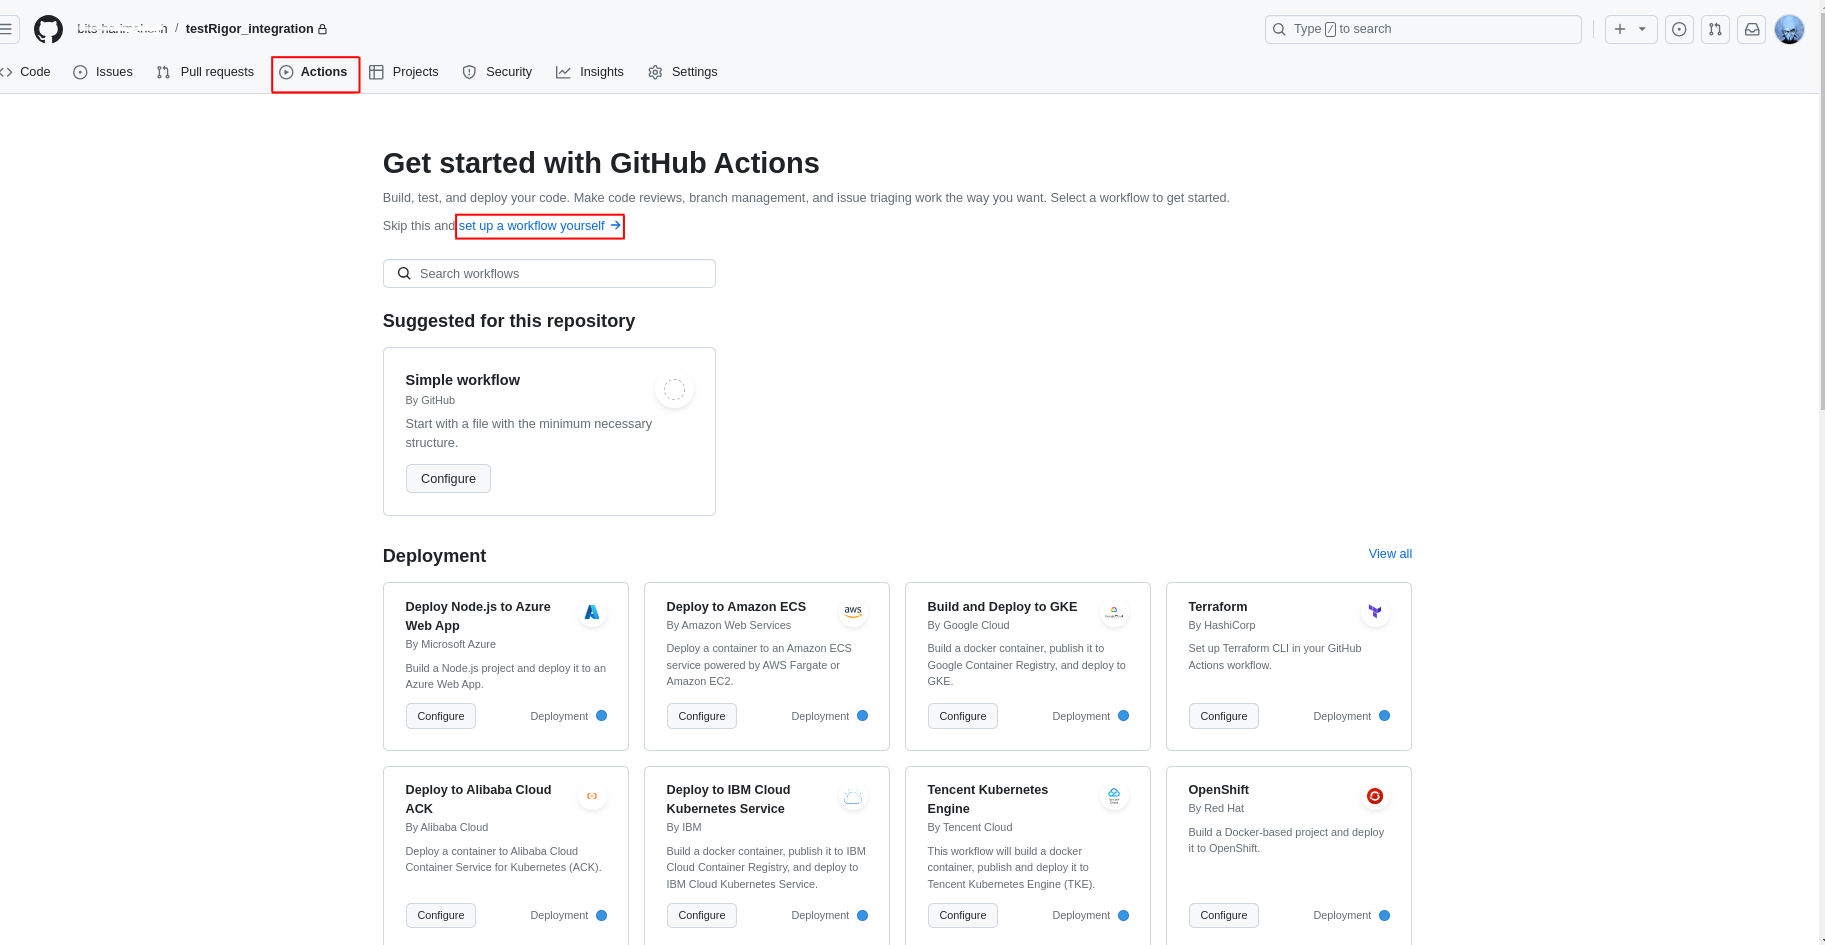Click the Terraform logo icon
This screenshot has width=1825, height=945.
tap(1375, 611)
